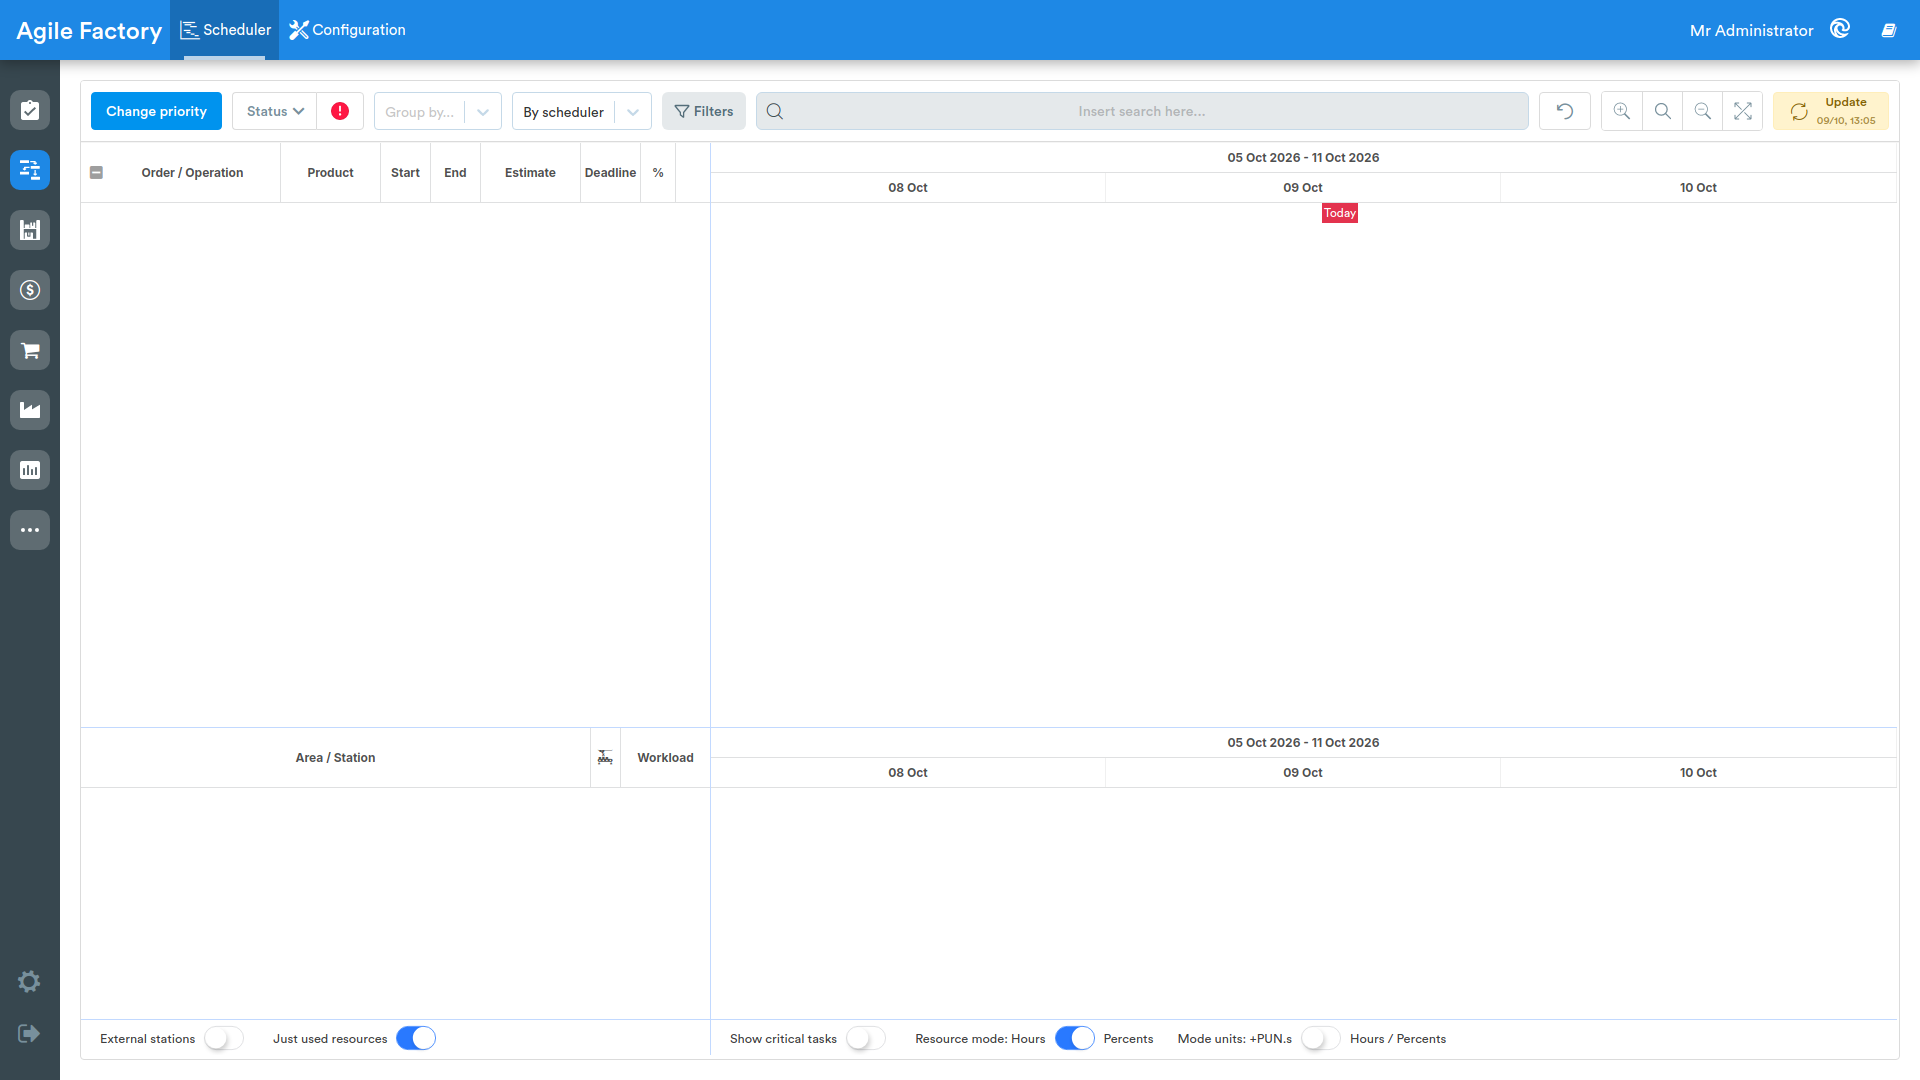The width and height of the screenshot is (1920, 1080).
Task: Open the By scheduler dropdown
Action: 582,111
